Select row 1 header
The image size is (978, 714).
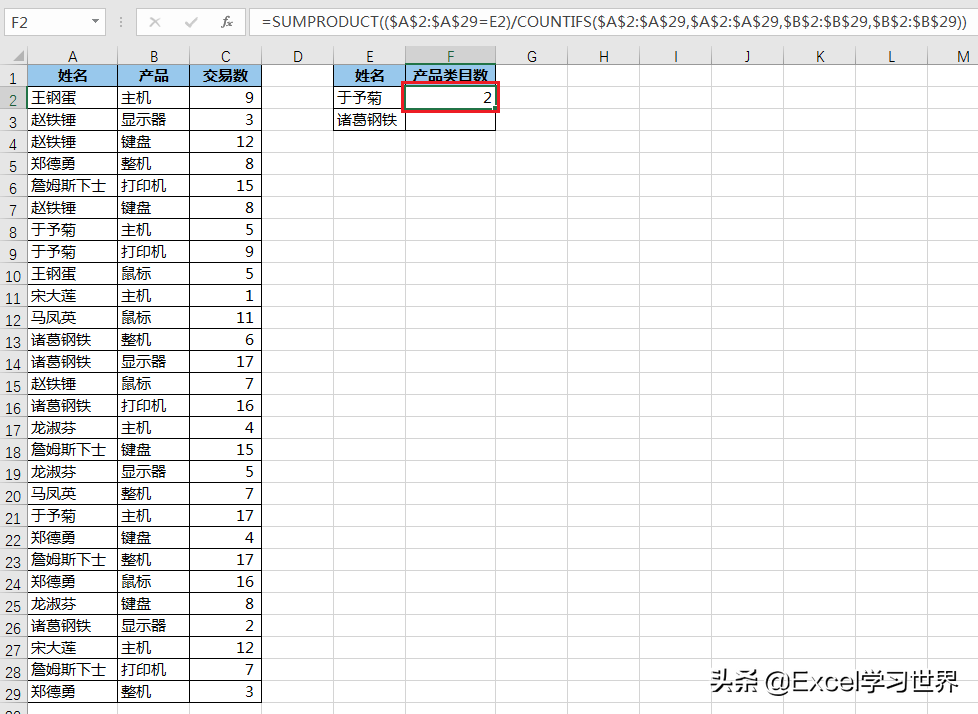(x=13, y=77)
